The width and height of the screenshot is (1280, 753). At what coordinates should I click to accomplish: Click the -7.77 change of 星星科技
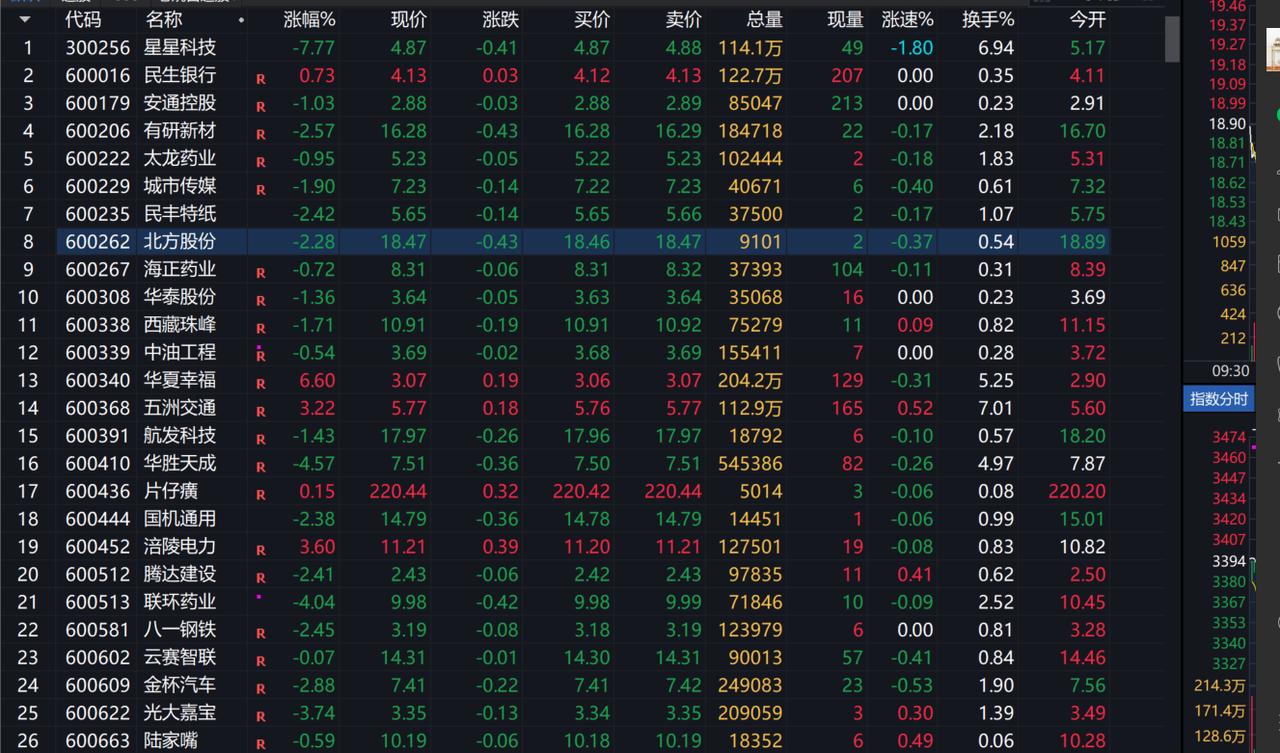(x=315, y=47)
